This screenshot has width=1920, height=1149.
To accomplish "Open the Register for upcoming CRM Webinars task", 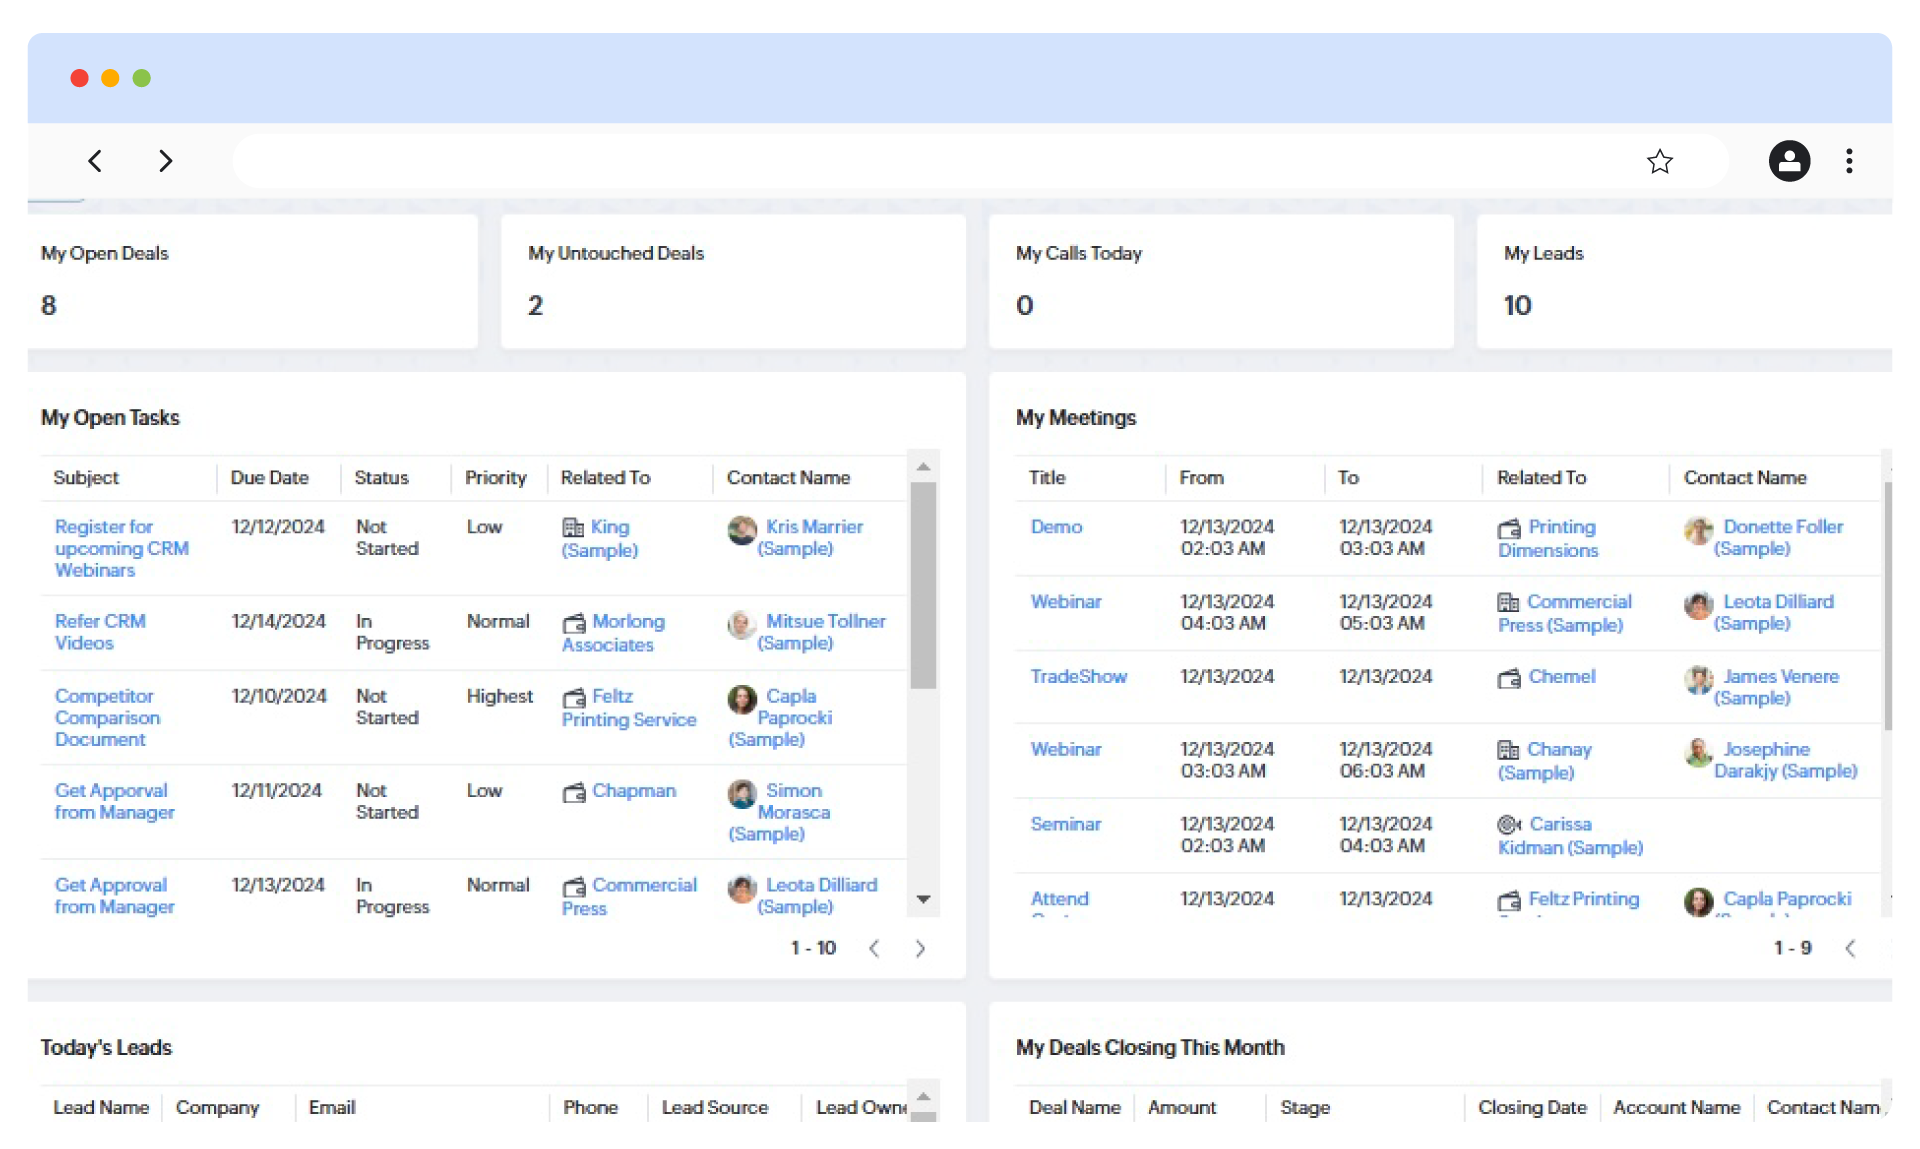I will 122,548.
